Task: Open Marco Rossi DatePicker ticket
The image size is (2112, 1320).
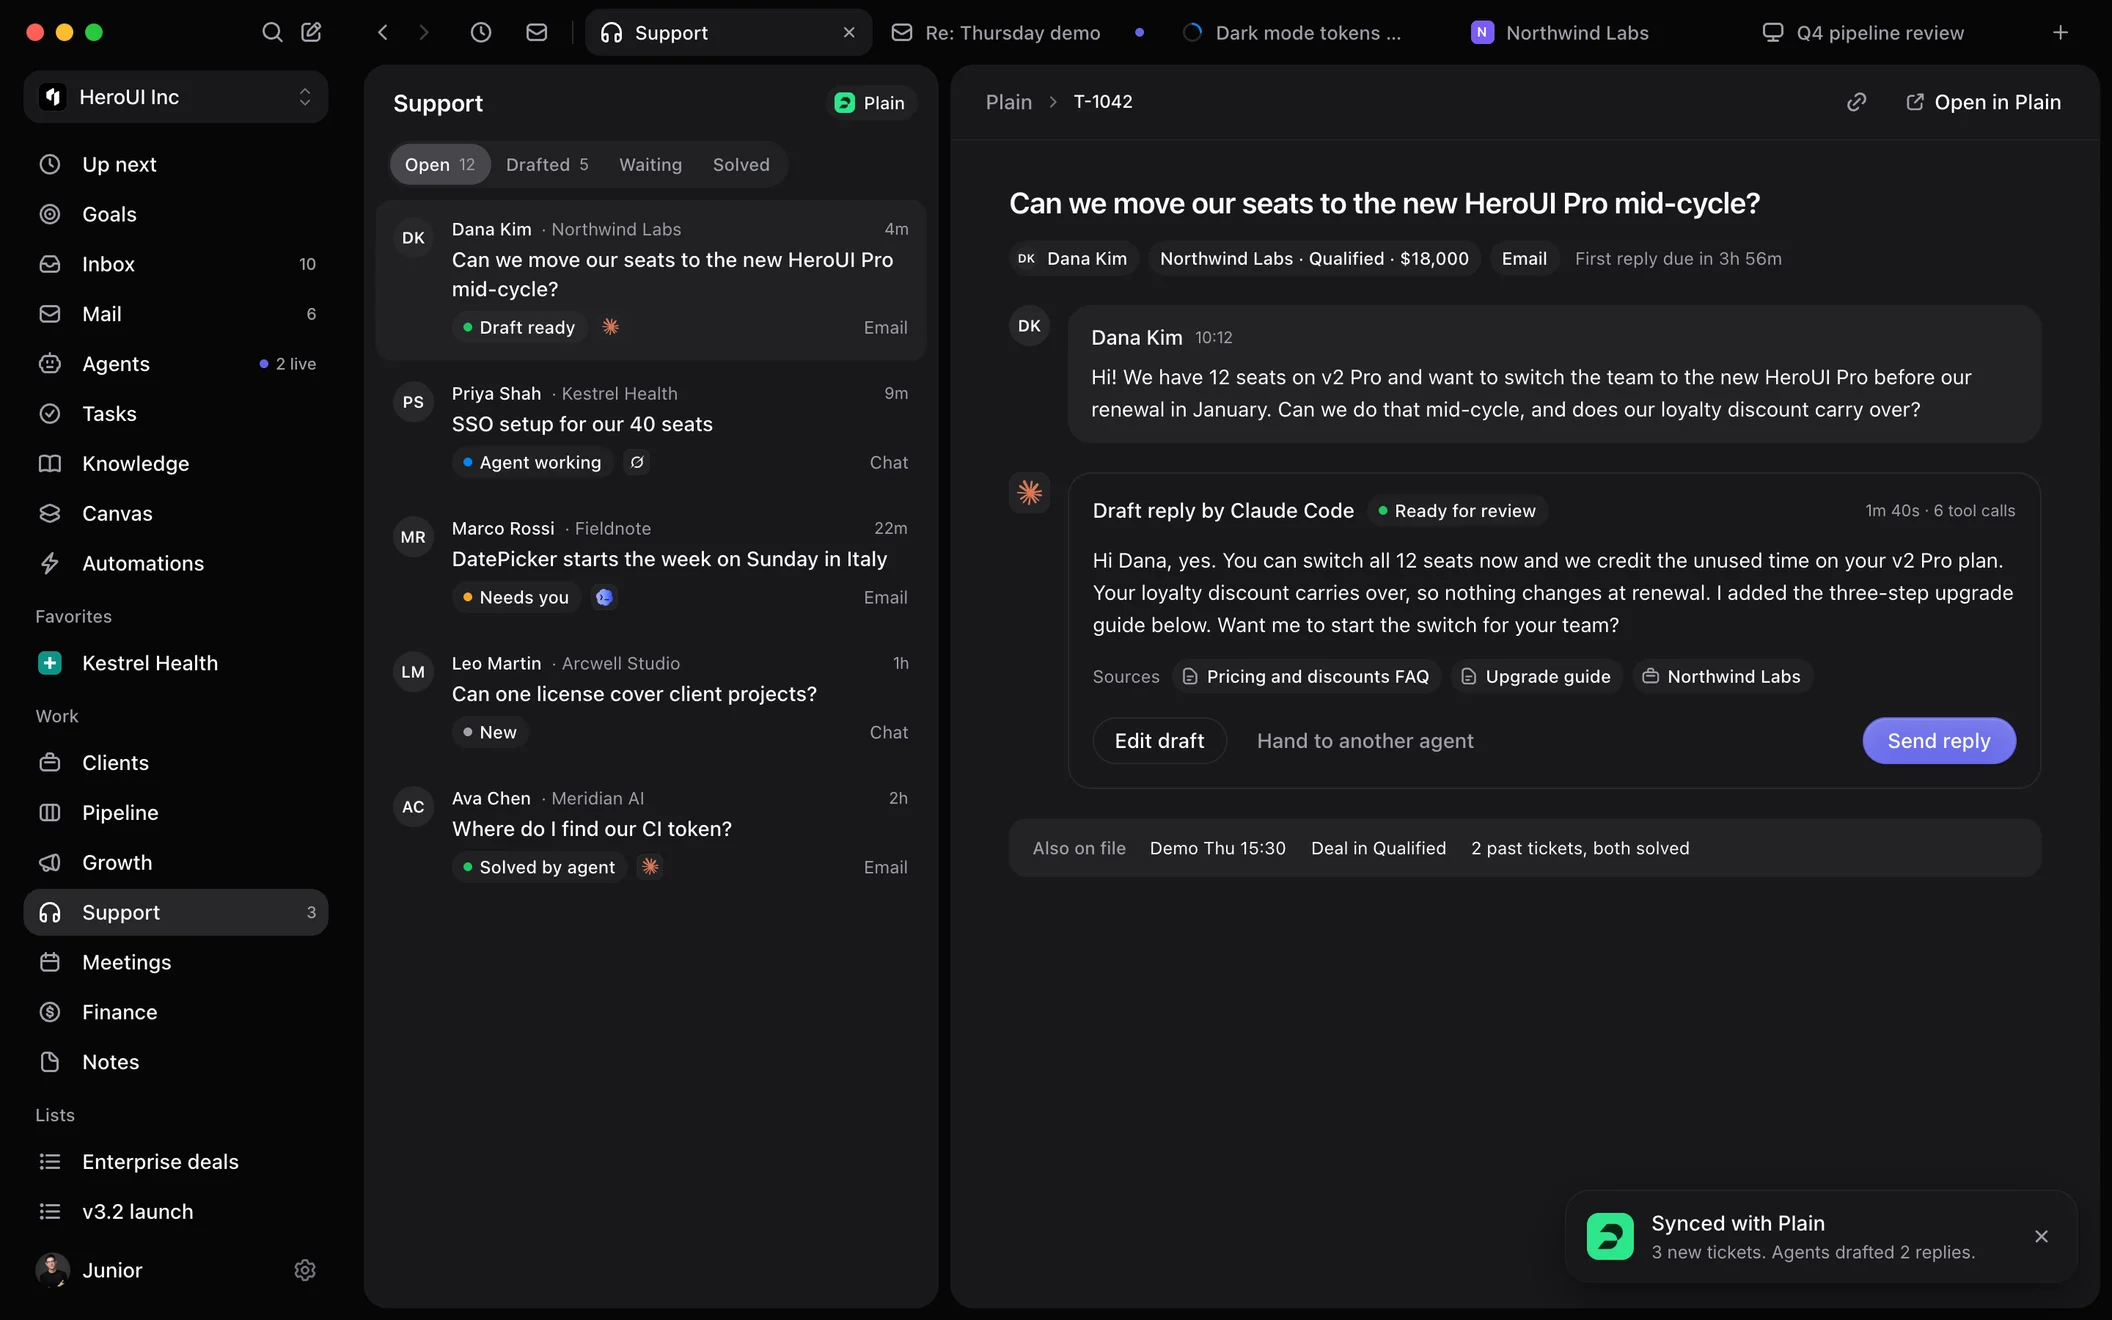Action: (x=651, y=564)
